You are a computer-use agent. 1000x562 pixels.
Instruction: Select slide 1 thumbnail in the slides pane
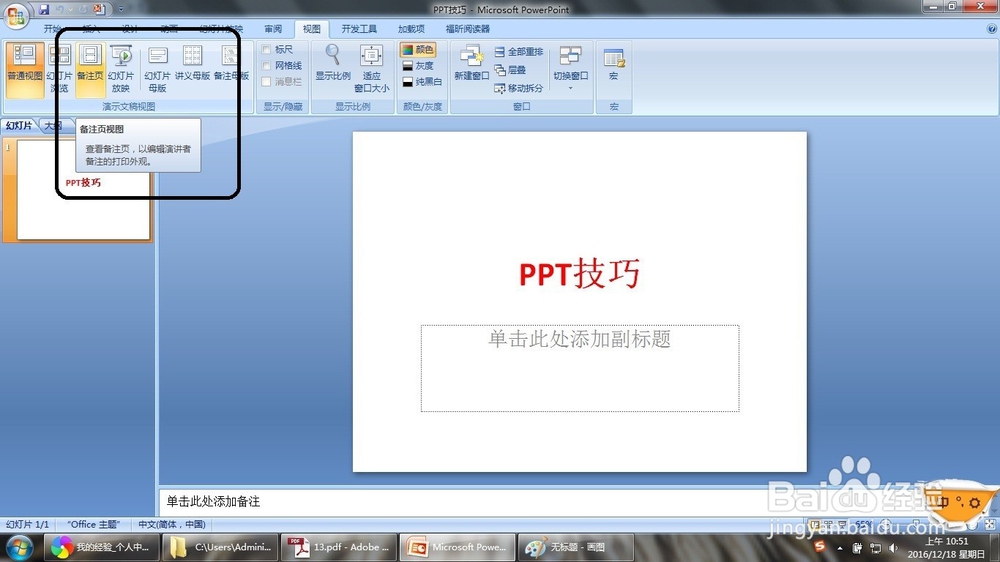pos(84,190)
